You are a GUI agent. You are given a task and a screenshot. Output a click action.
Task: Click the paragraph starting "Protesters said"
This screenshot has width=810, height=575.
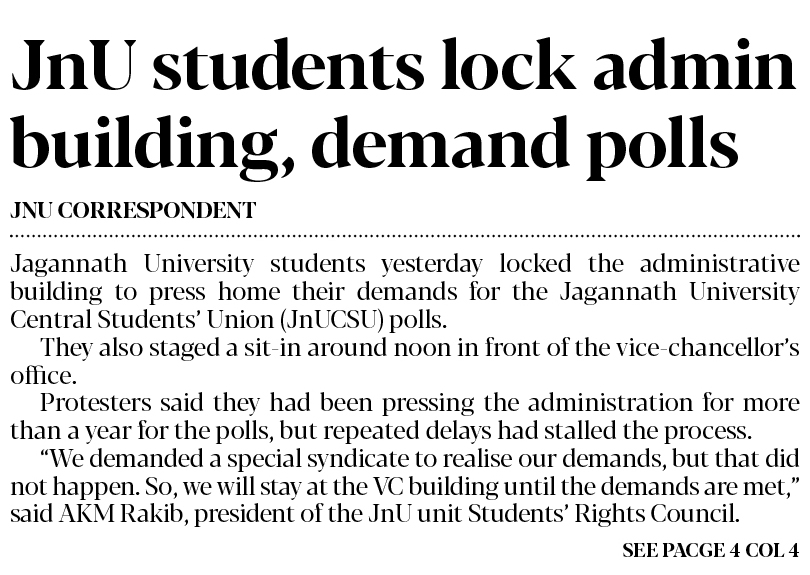click(420, 404)
